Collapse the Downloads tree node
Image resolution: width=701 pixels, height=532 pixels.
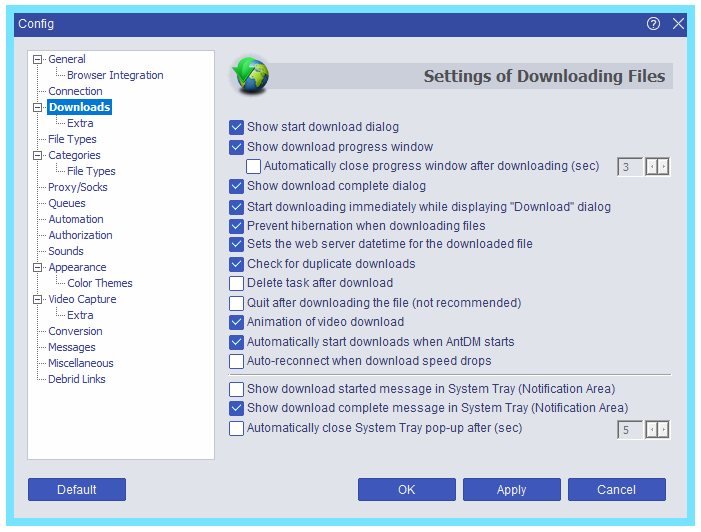pyautogui.click(x=38, y=107)
